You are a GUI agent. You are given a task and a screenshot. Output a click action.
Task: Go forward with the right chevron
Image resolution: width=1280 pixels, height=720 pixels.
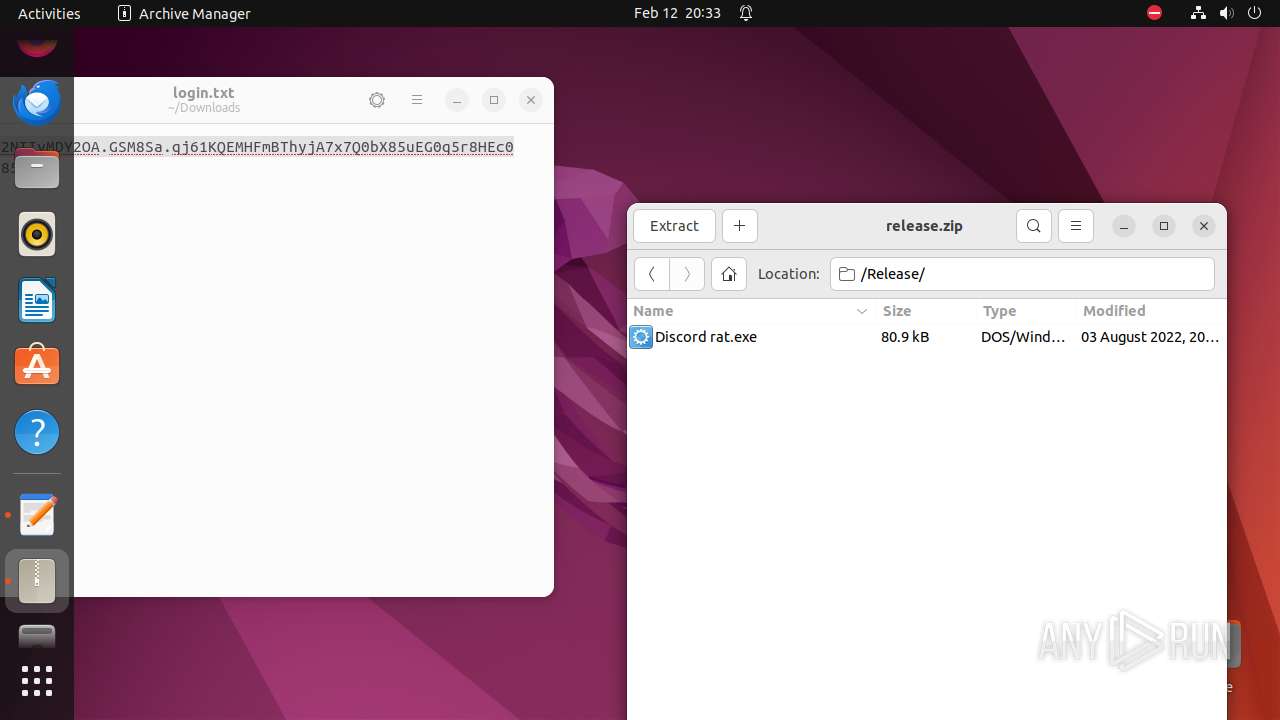687,274
